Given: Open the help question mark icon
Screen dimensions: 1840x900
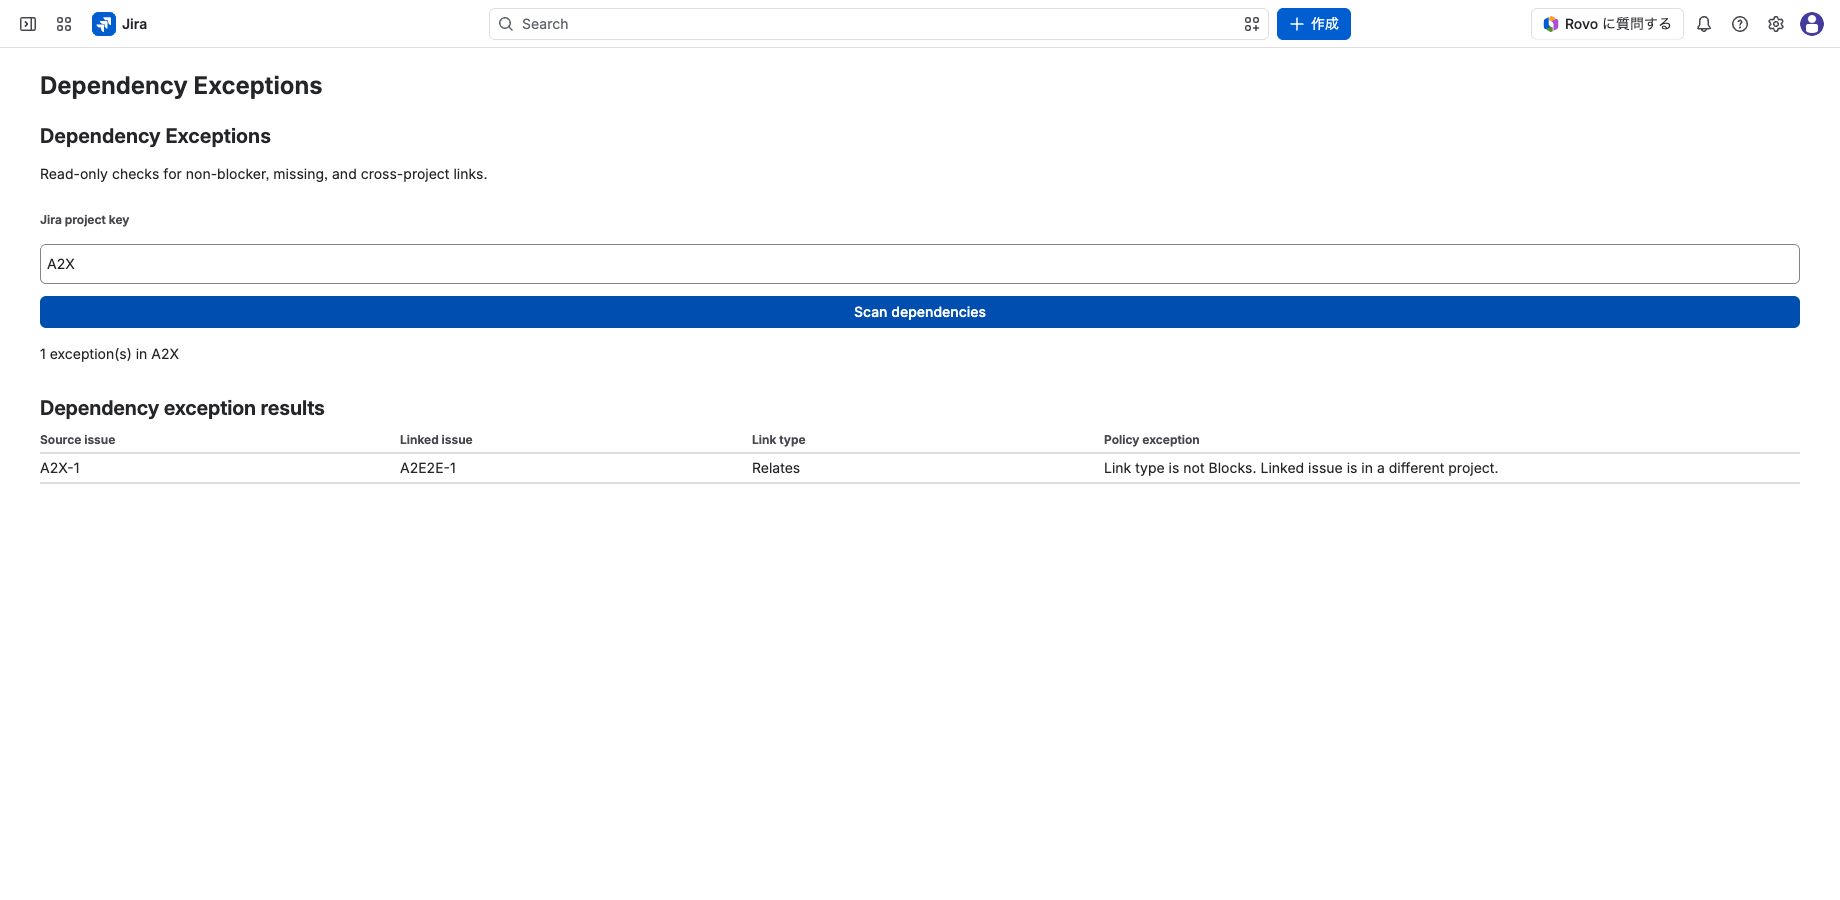Looking at the screenshot, I should pos(1740,24).
